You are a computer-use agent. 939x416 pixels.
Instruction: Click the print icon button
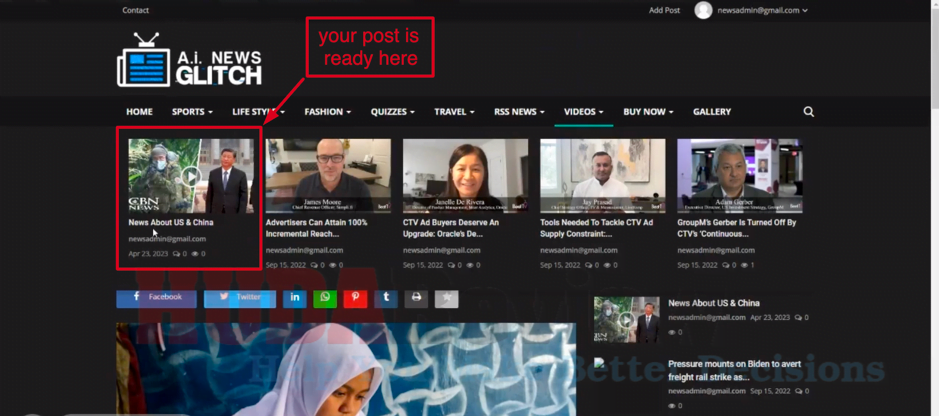pyautogui.click(x=416, y=299)
